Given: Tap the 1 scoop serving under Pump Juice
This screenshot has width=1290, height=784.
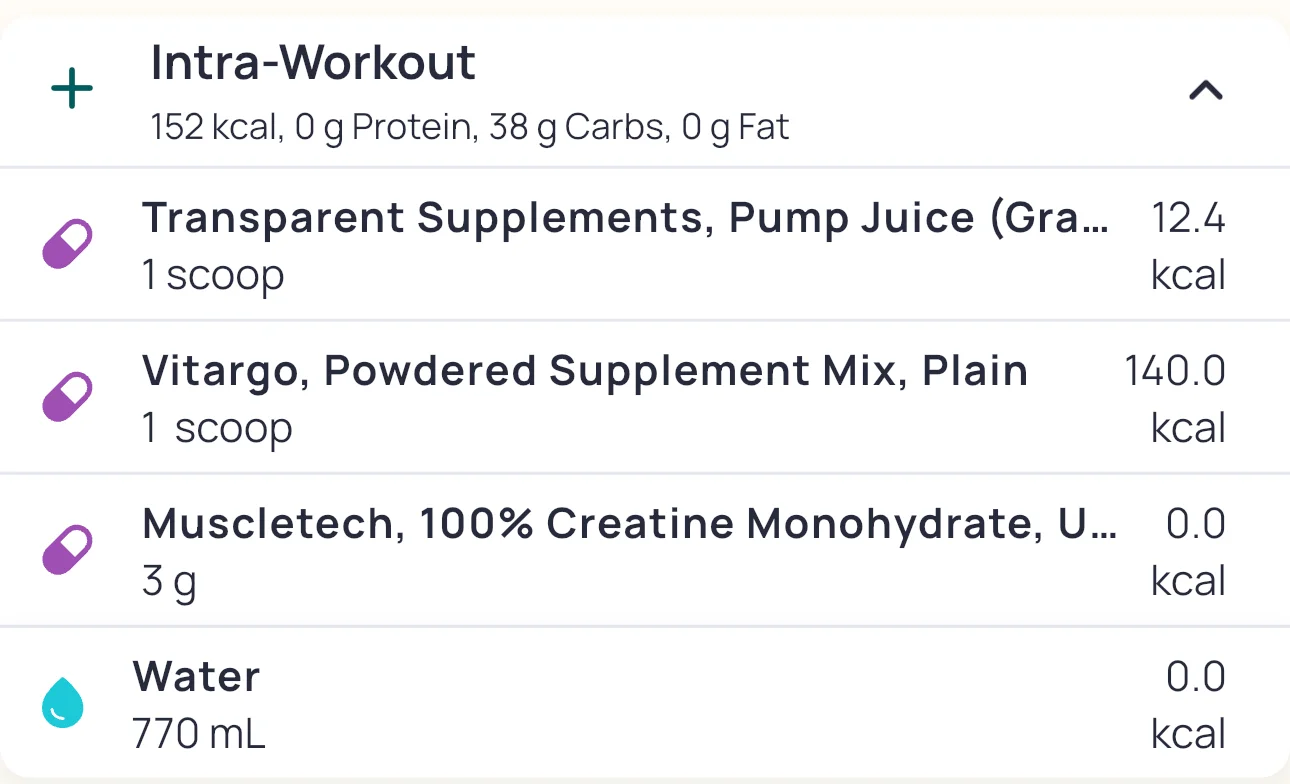Looking at the screenshot, I should tap(213, 275).
